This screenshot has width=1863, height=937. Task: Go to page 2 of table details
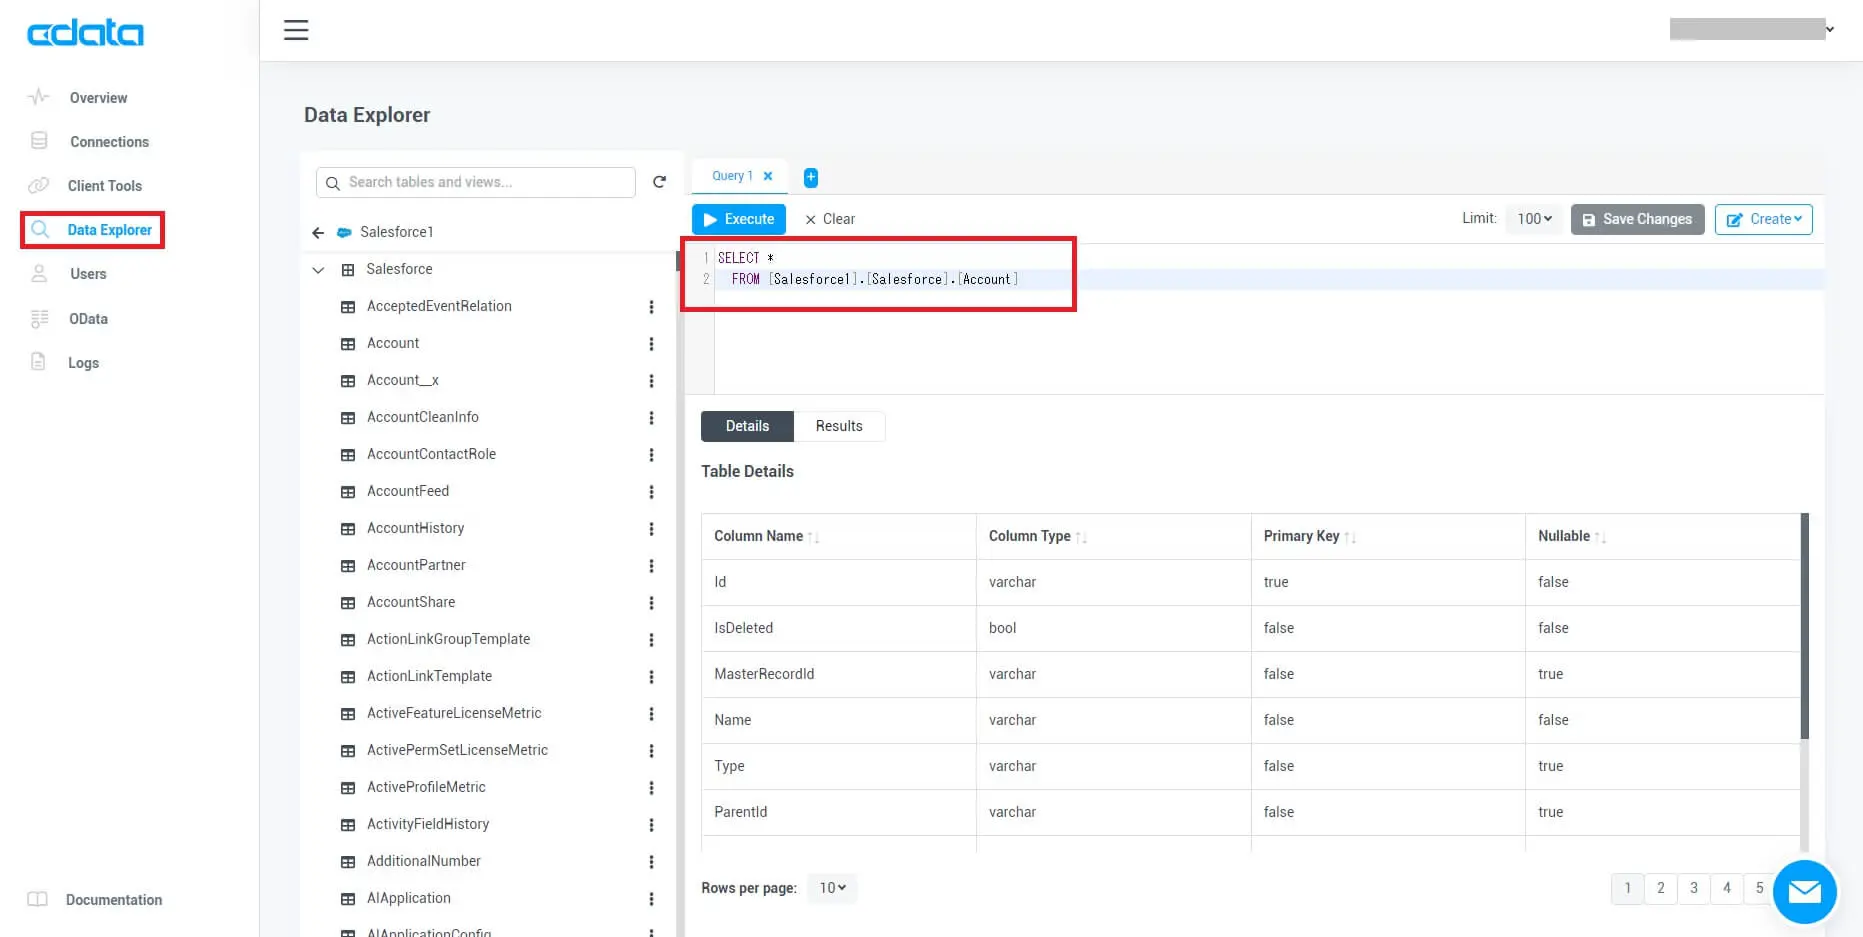pos(1661,888)
